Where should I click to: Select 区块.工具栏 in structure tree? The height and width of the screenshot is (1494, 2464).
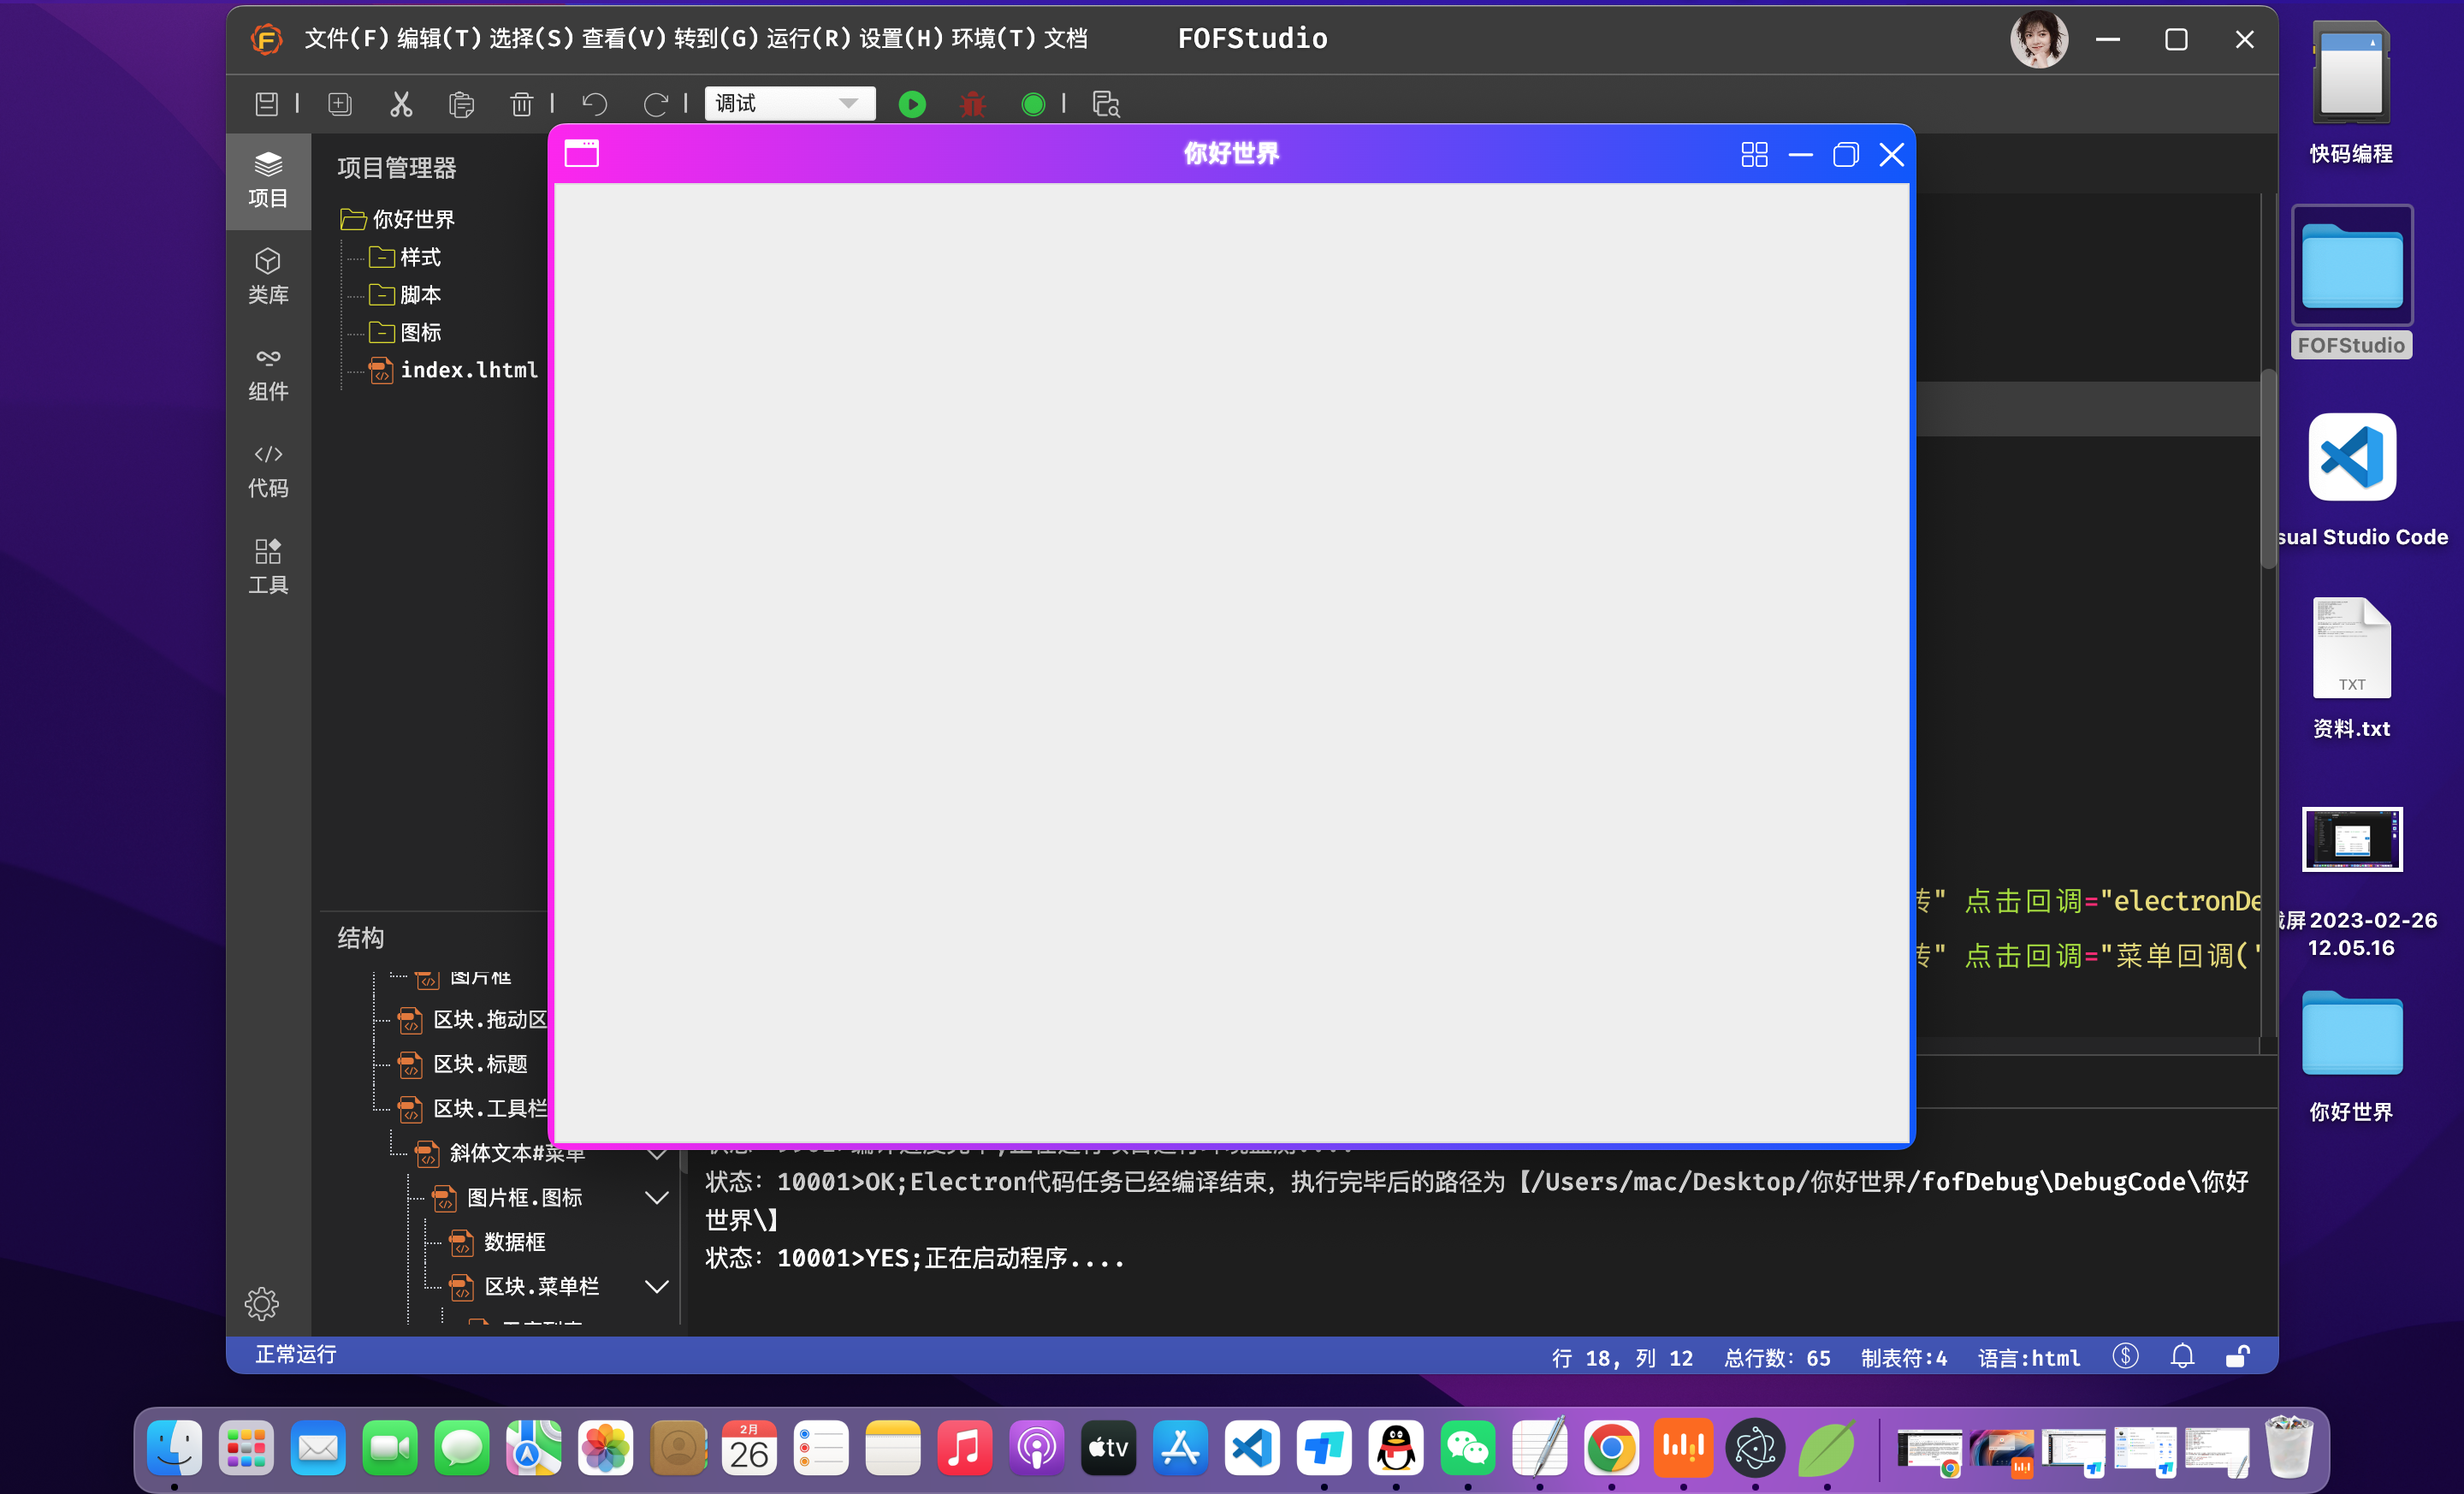click(490, 1108)
